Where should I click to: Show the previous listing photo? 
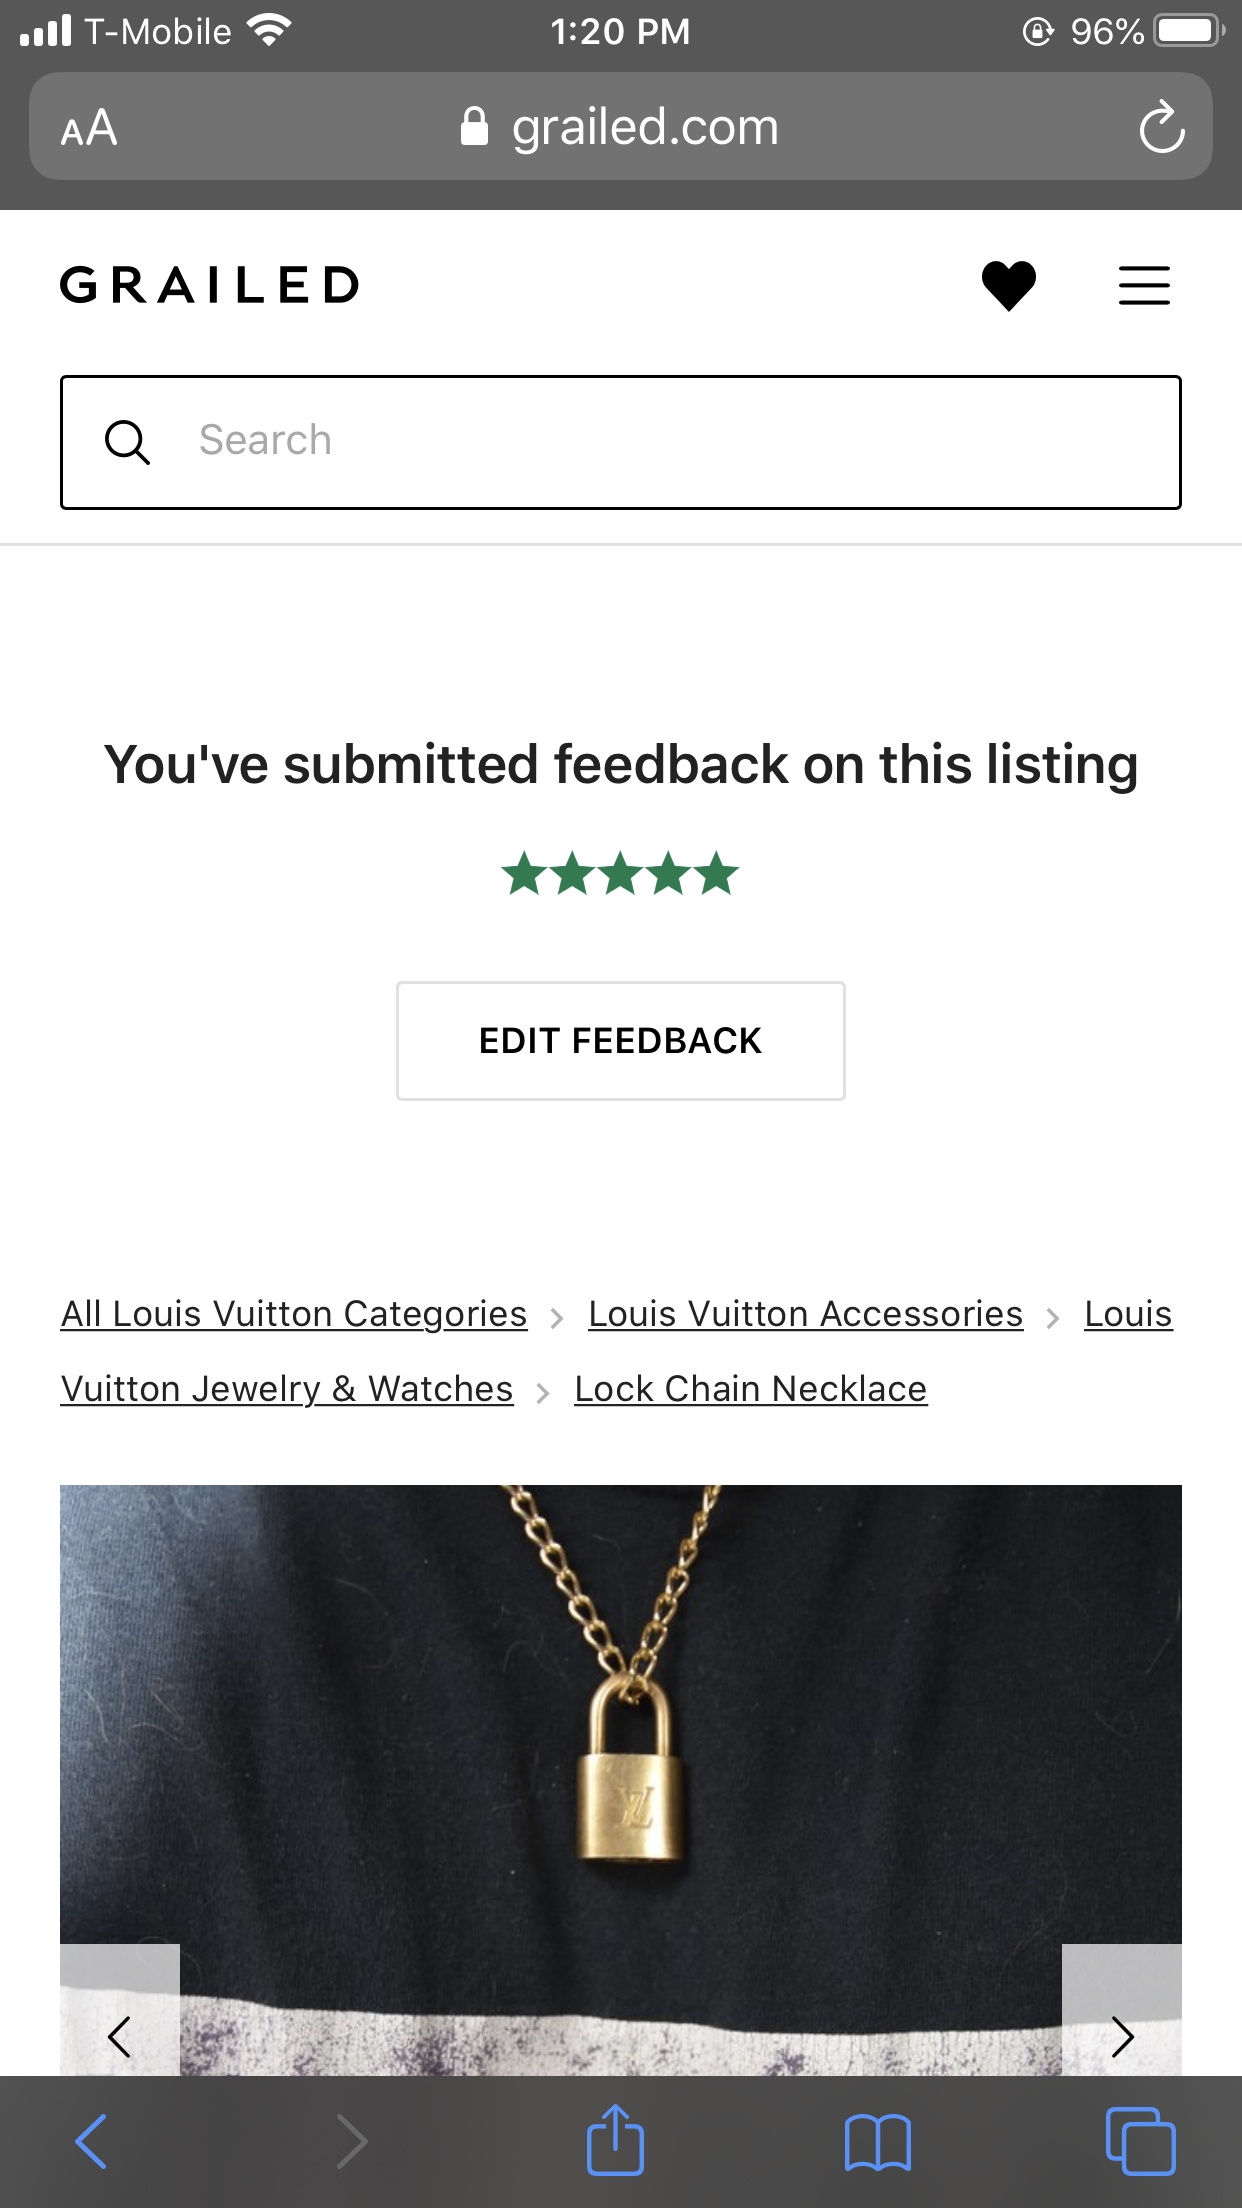pyautogui.click(x=118, y=2037)
